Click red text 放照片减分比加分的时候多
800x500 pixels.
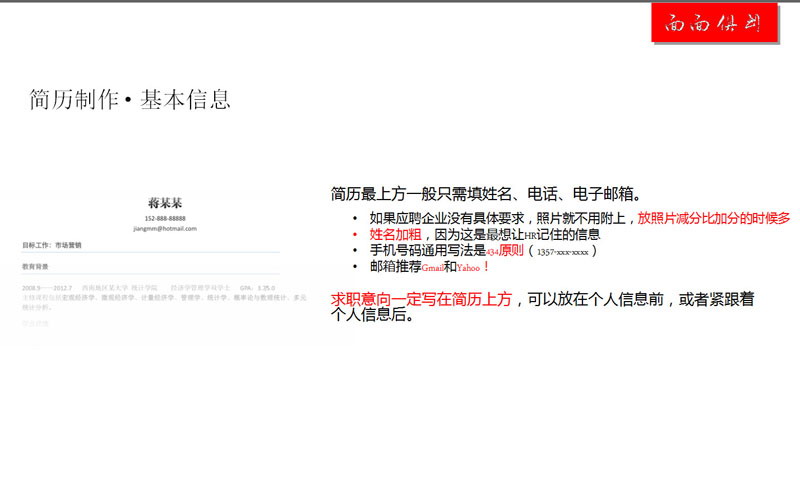tap(713, 218)
